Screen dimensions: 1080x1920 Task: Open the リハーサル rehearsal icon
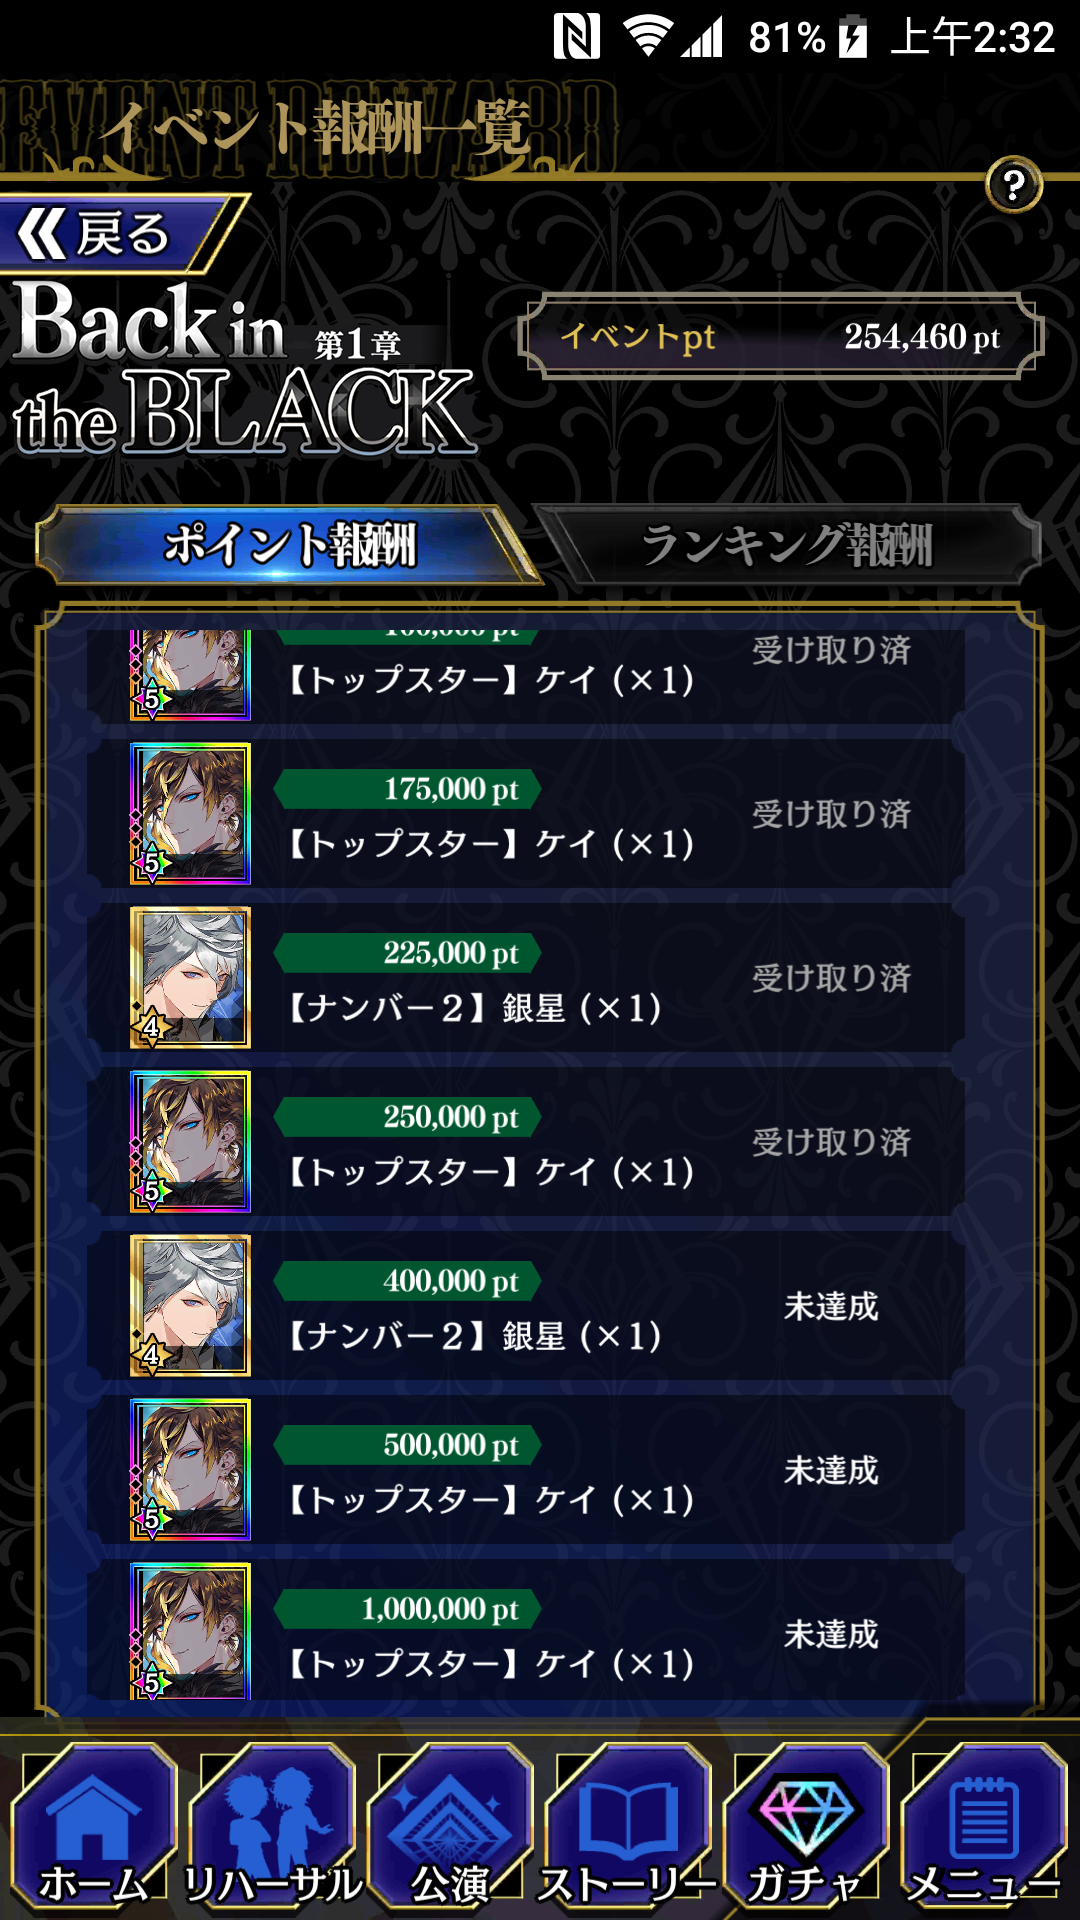[272, 1830]
